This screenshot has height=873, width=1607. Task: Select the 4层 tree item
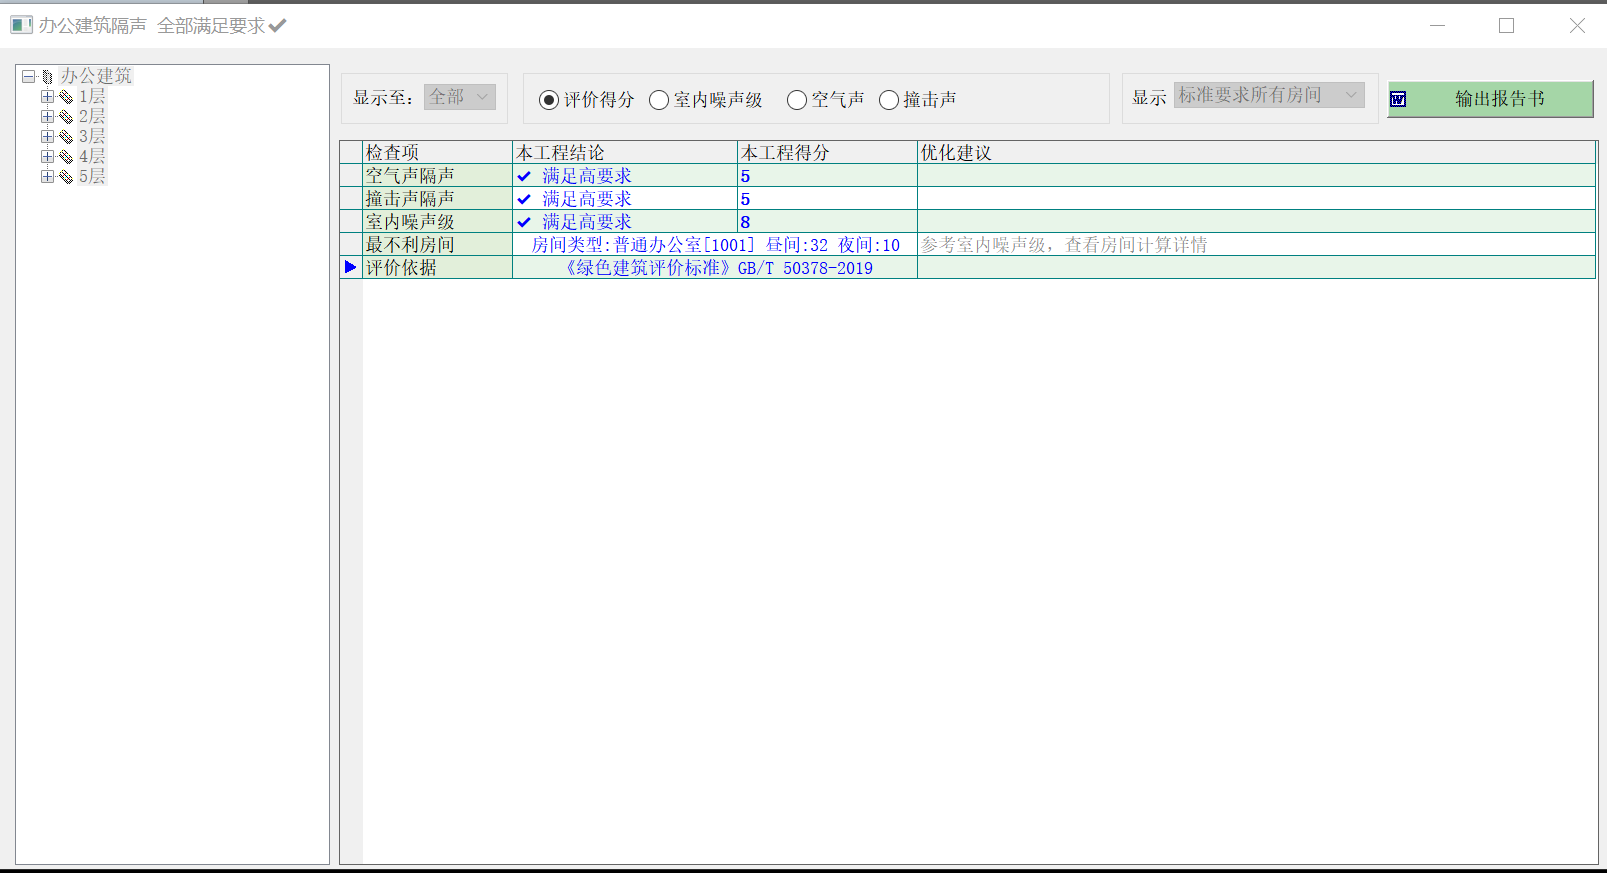(92, 156)
